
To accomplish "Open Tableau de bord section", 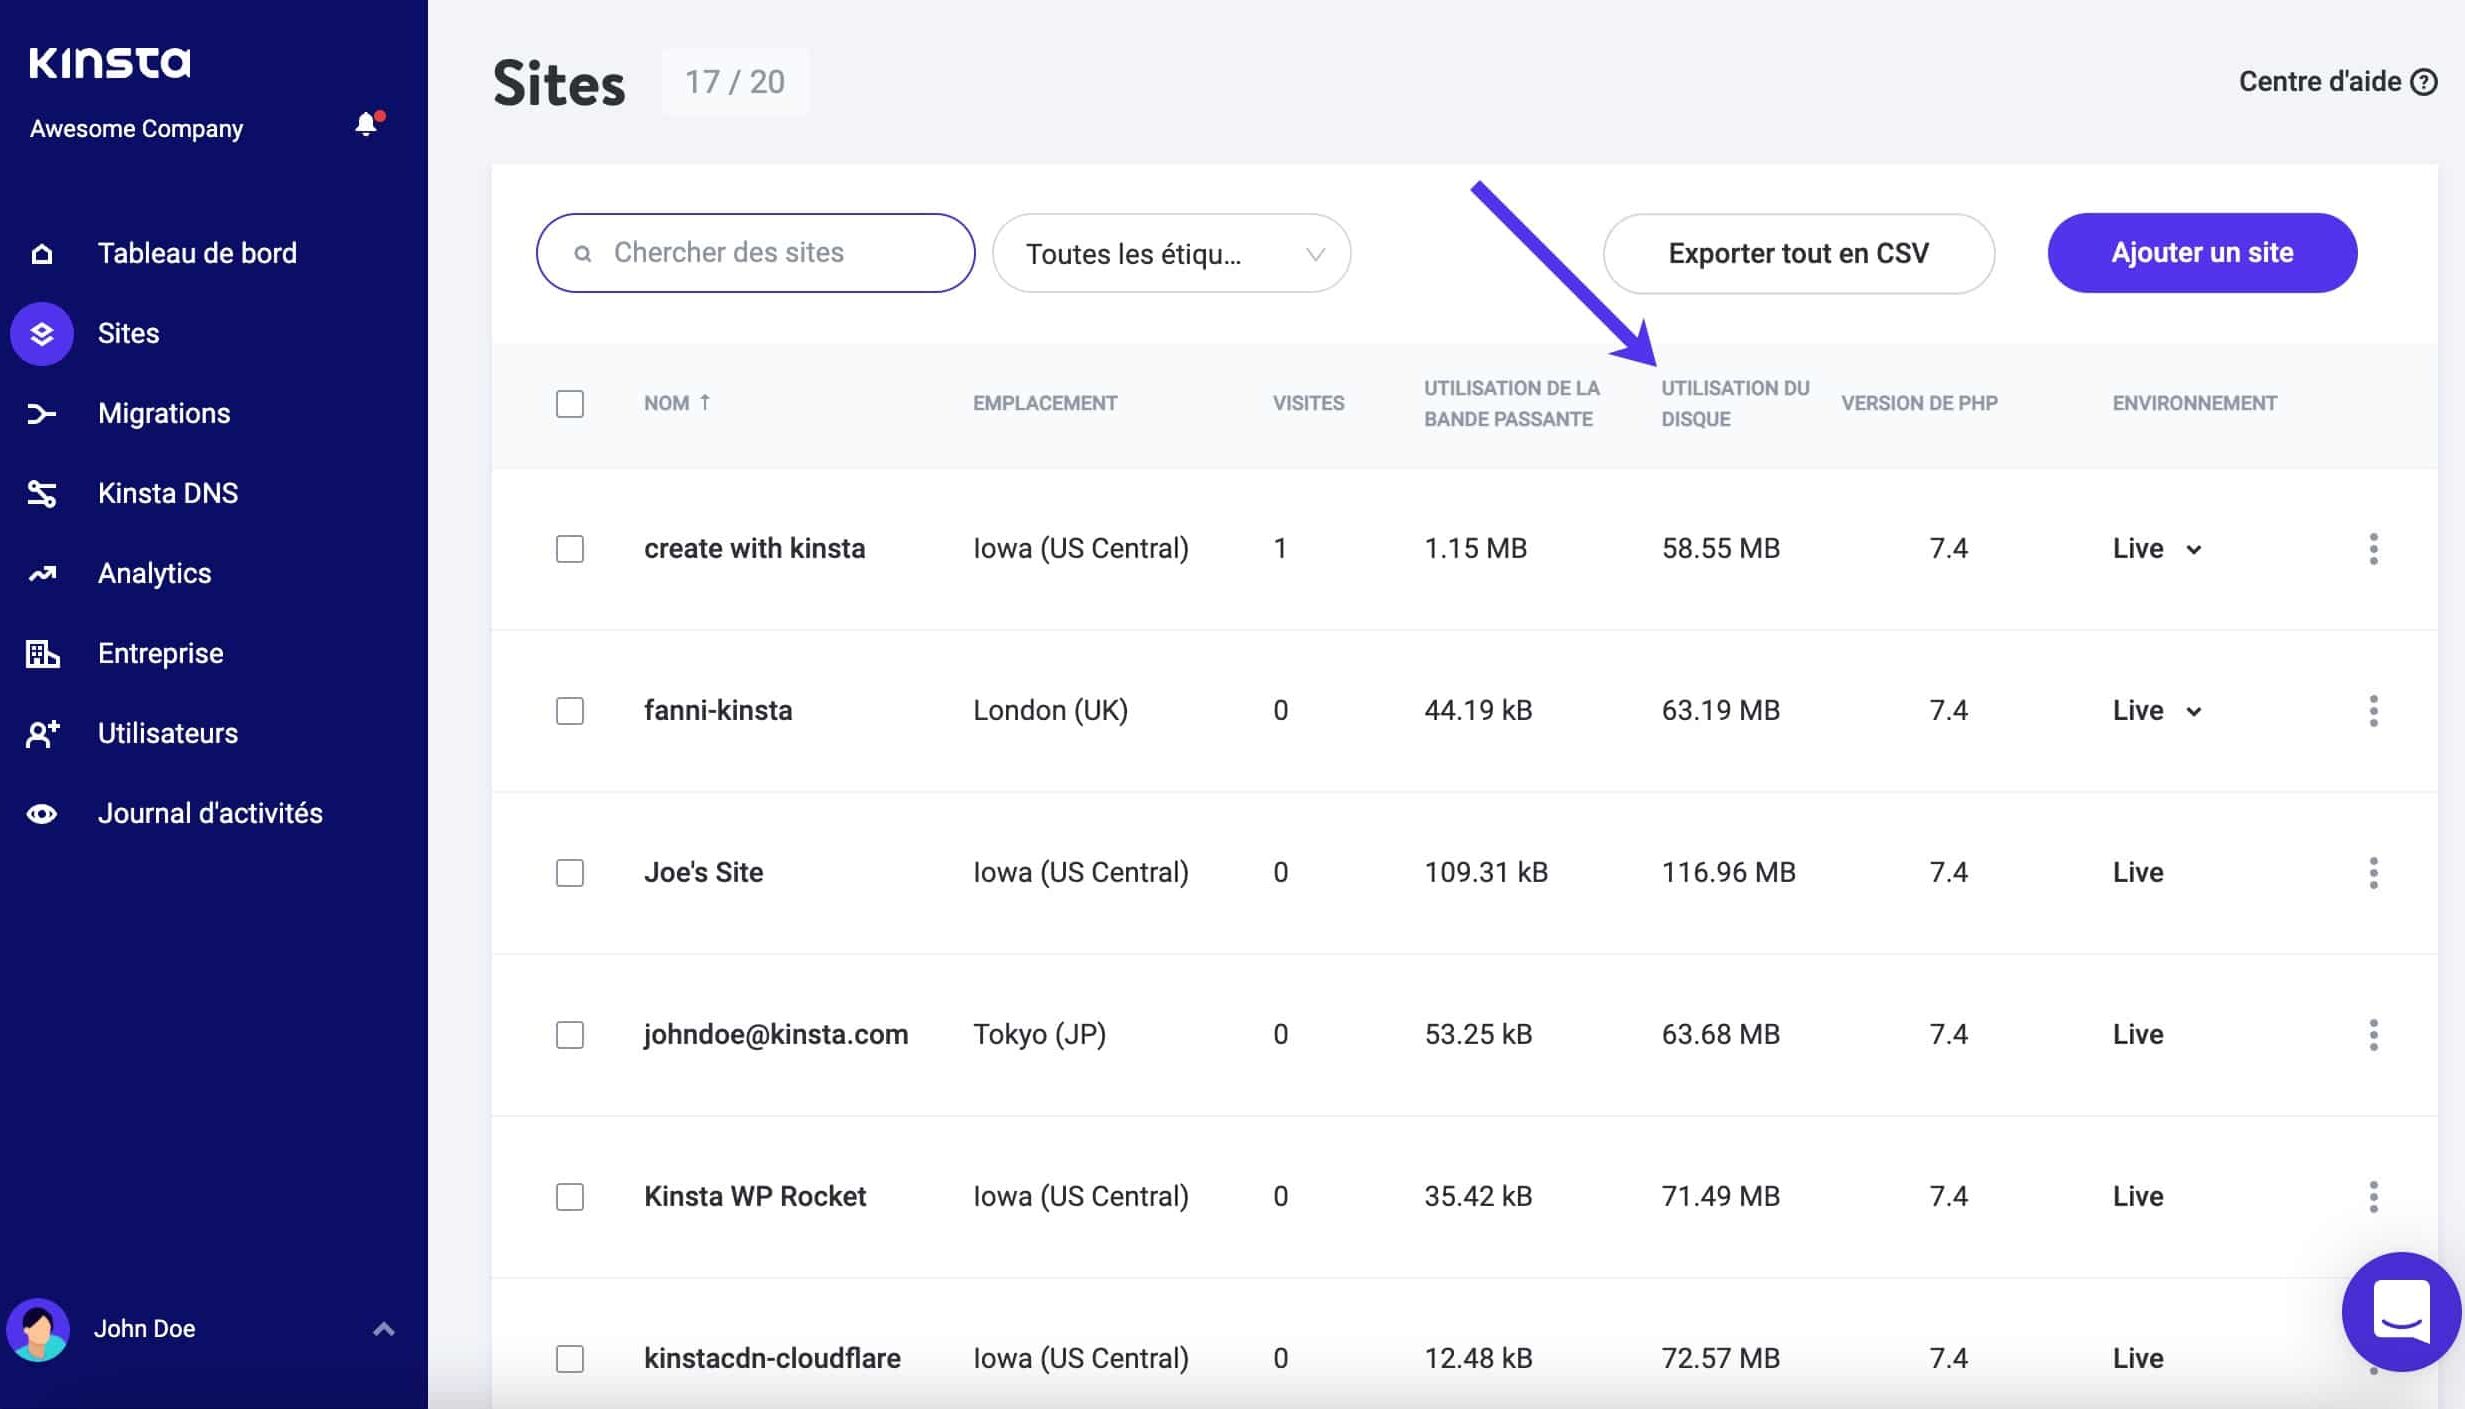I will click(x=196, y=252).
